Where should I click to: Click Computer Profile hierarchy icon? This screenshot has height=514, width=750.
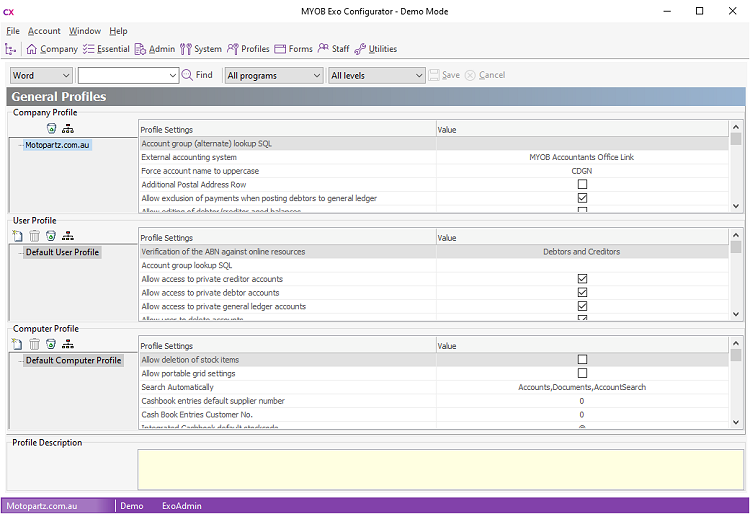pyautogui.click(x=68, y=344)
